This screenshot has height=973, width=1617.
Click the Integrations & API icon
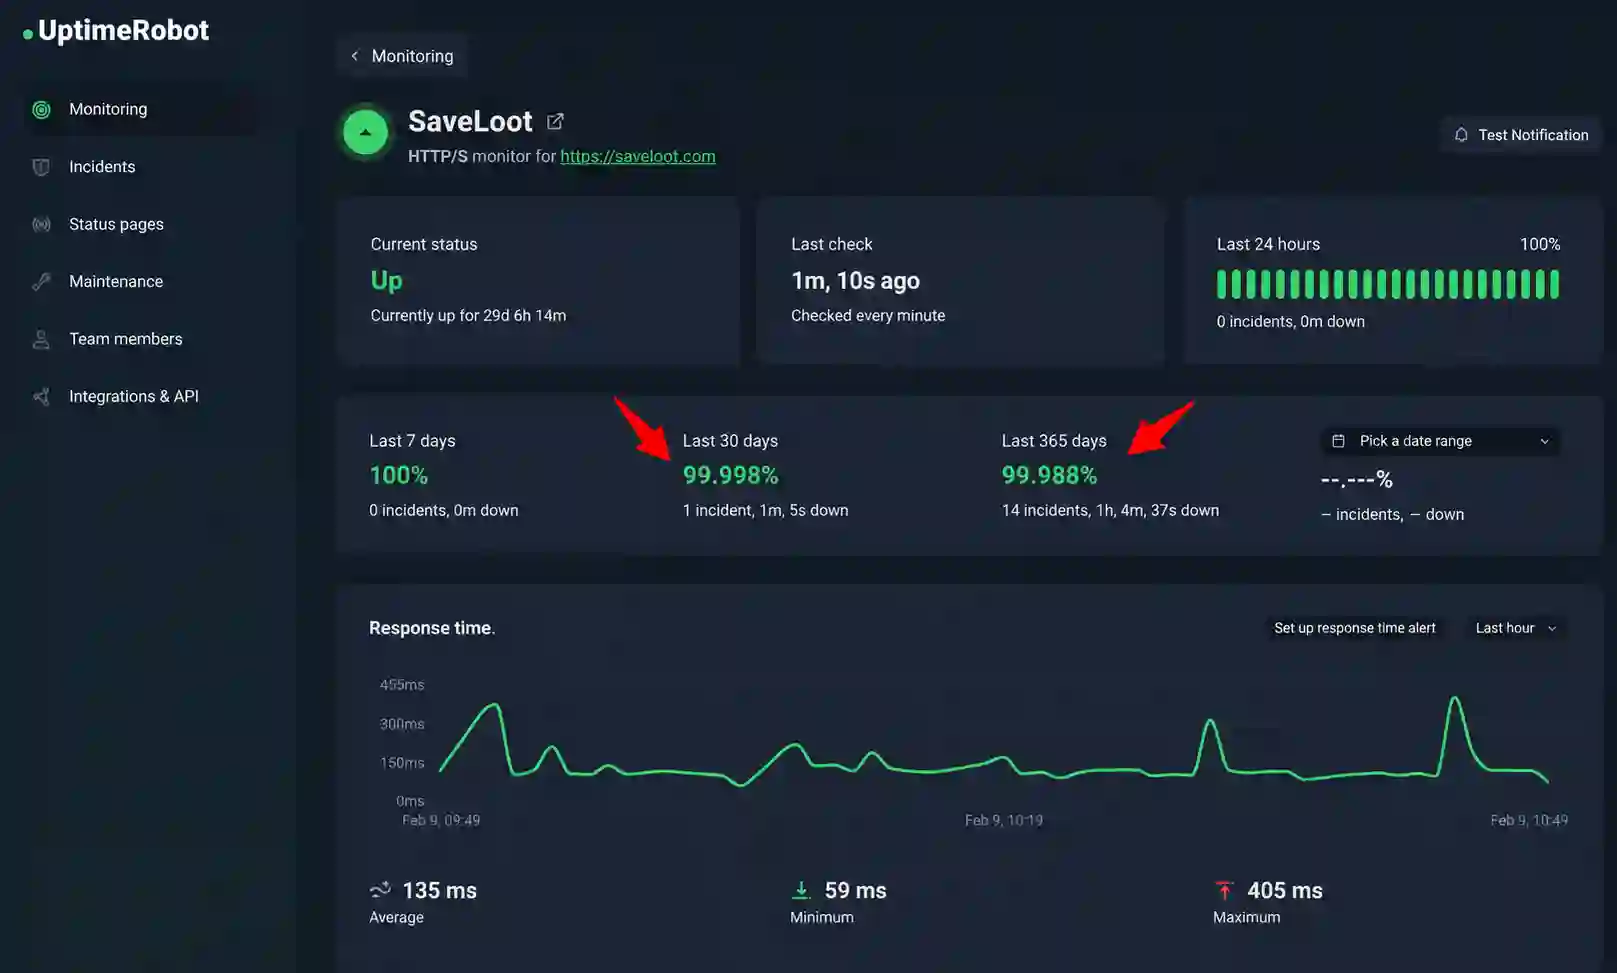tap(41, 397)
